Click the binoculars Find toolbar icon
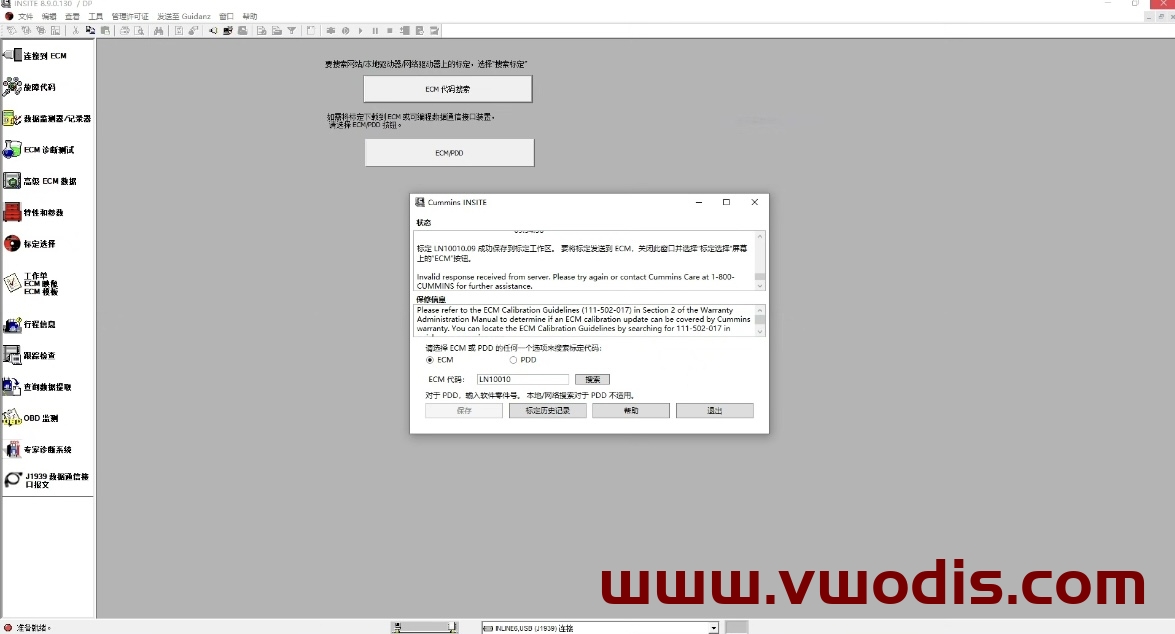Viewport: 1175px width, 634px height. click(x=158, y=31)
